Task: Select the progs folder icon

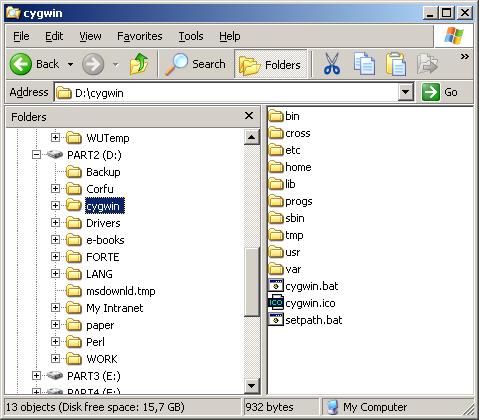Action: click(276, 201)
